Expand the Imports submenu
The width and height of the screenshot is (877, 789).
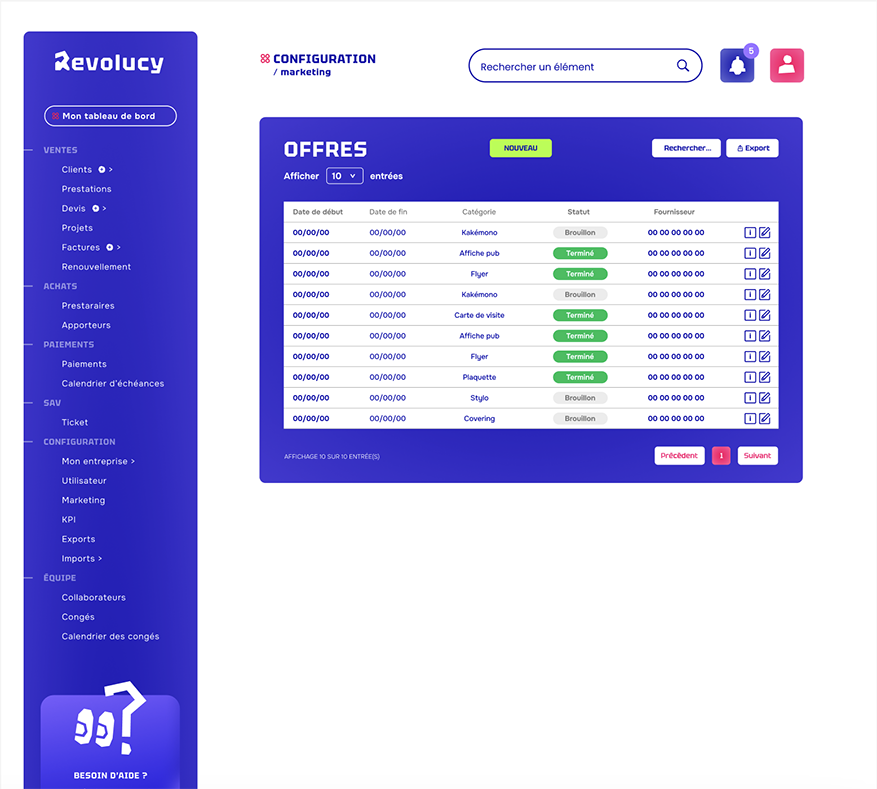click(81, 559)
